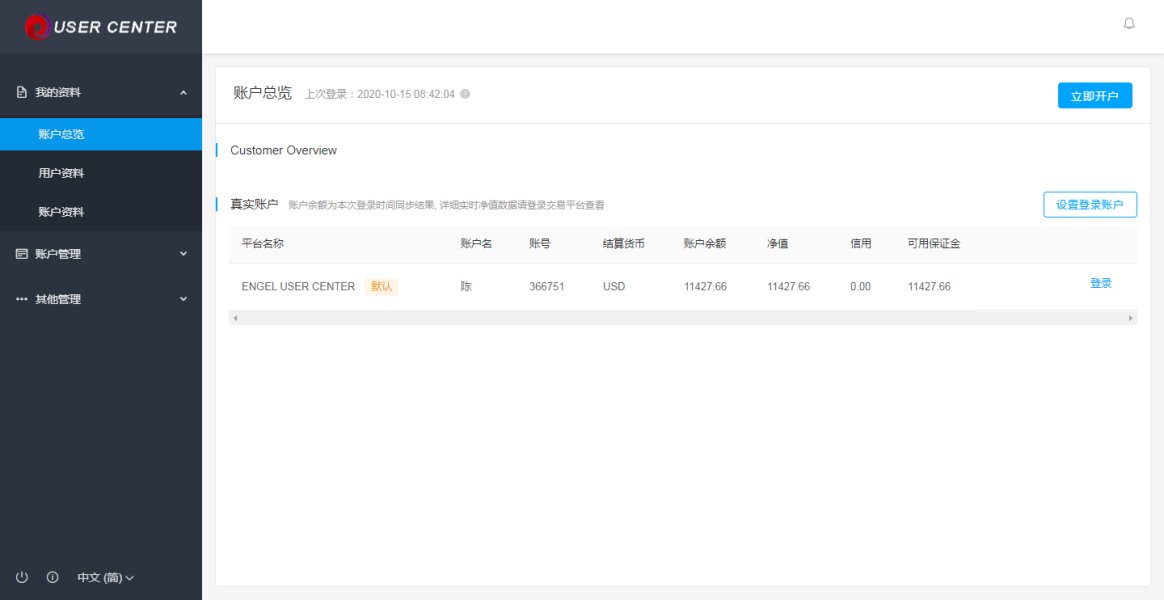
Task: Collapse the 我的资料 section chevron
Action: pyautogui.click(x=183, y=93)
